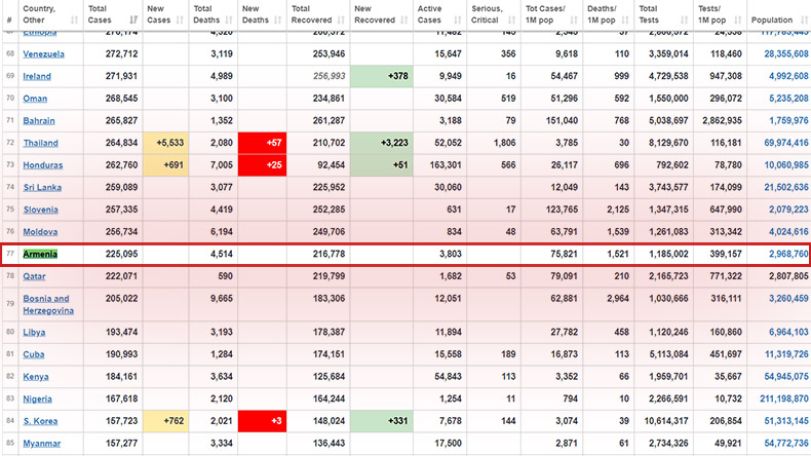Click Honduras new deaths +25 cell
The image size is (811, 456).
pos(262,165)
